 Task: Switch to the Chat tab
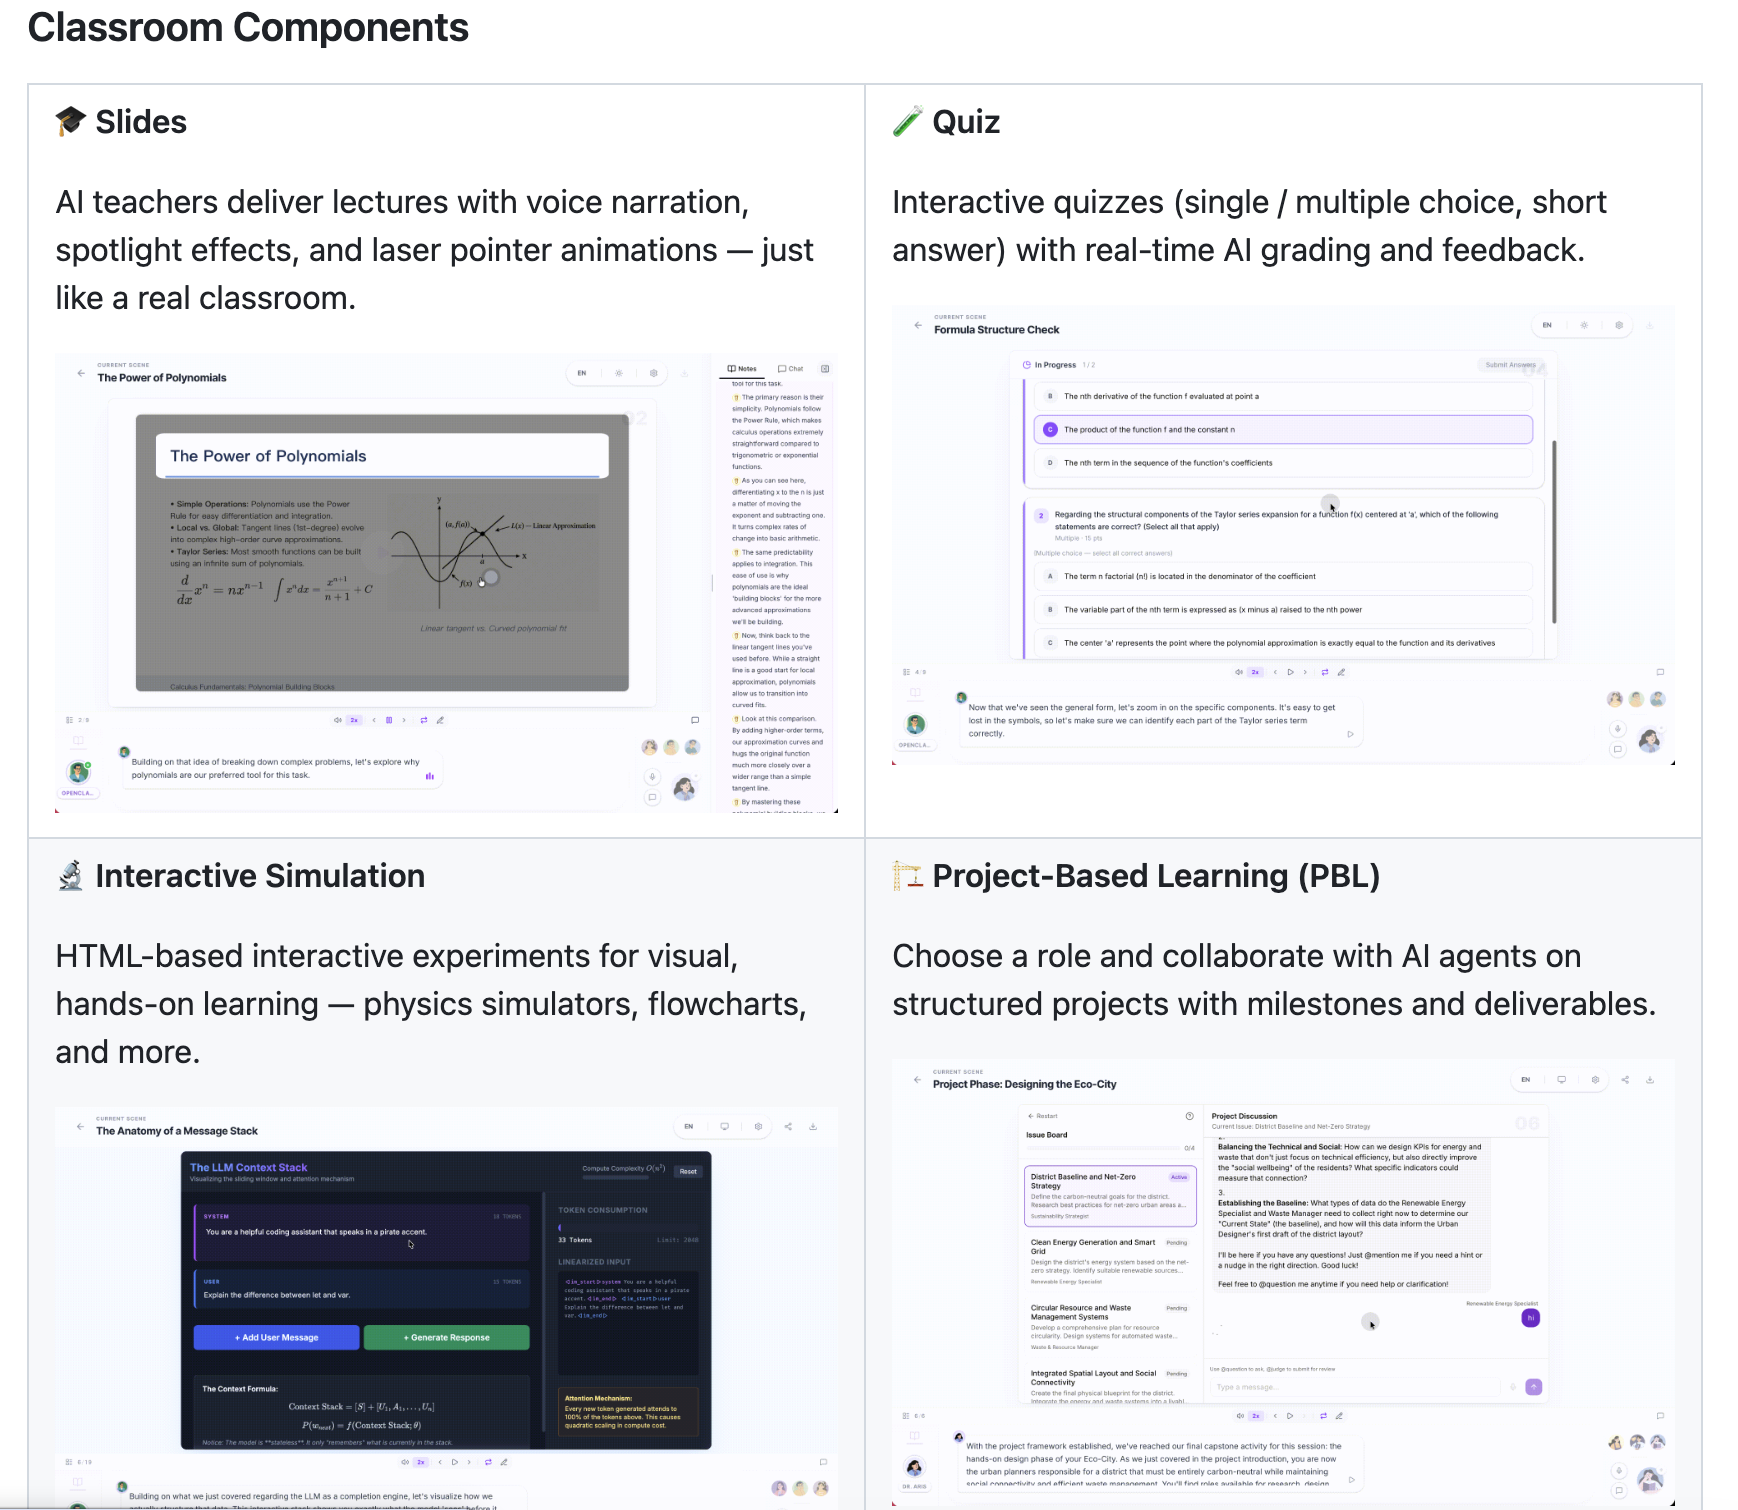pyautogui.click(x=791, y=368)
